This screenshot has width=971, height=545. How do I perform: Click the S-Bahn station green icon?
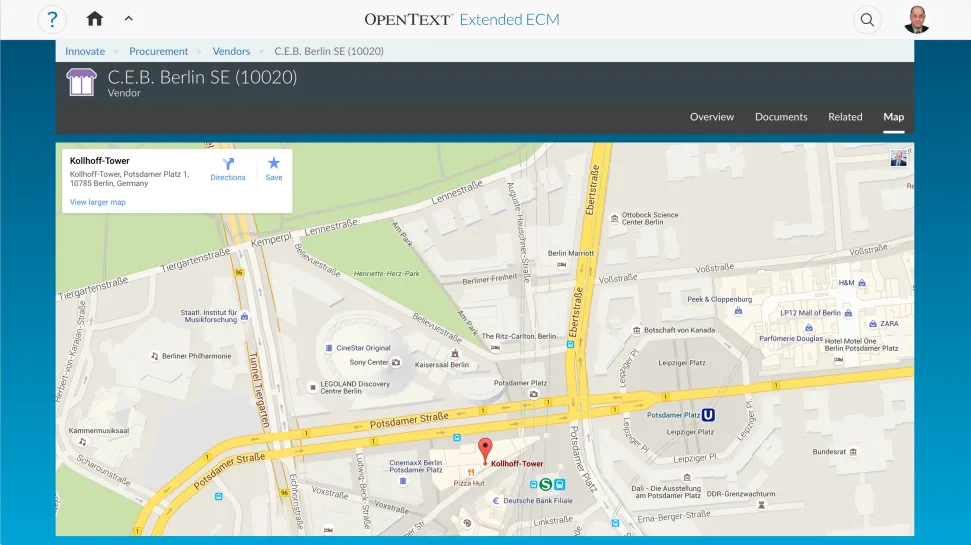(x=545, y=484)
